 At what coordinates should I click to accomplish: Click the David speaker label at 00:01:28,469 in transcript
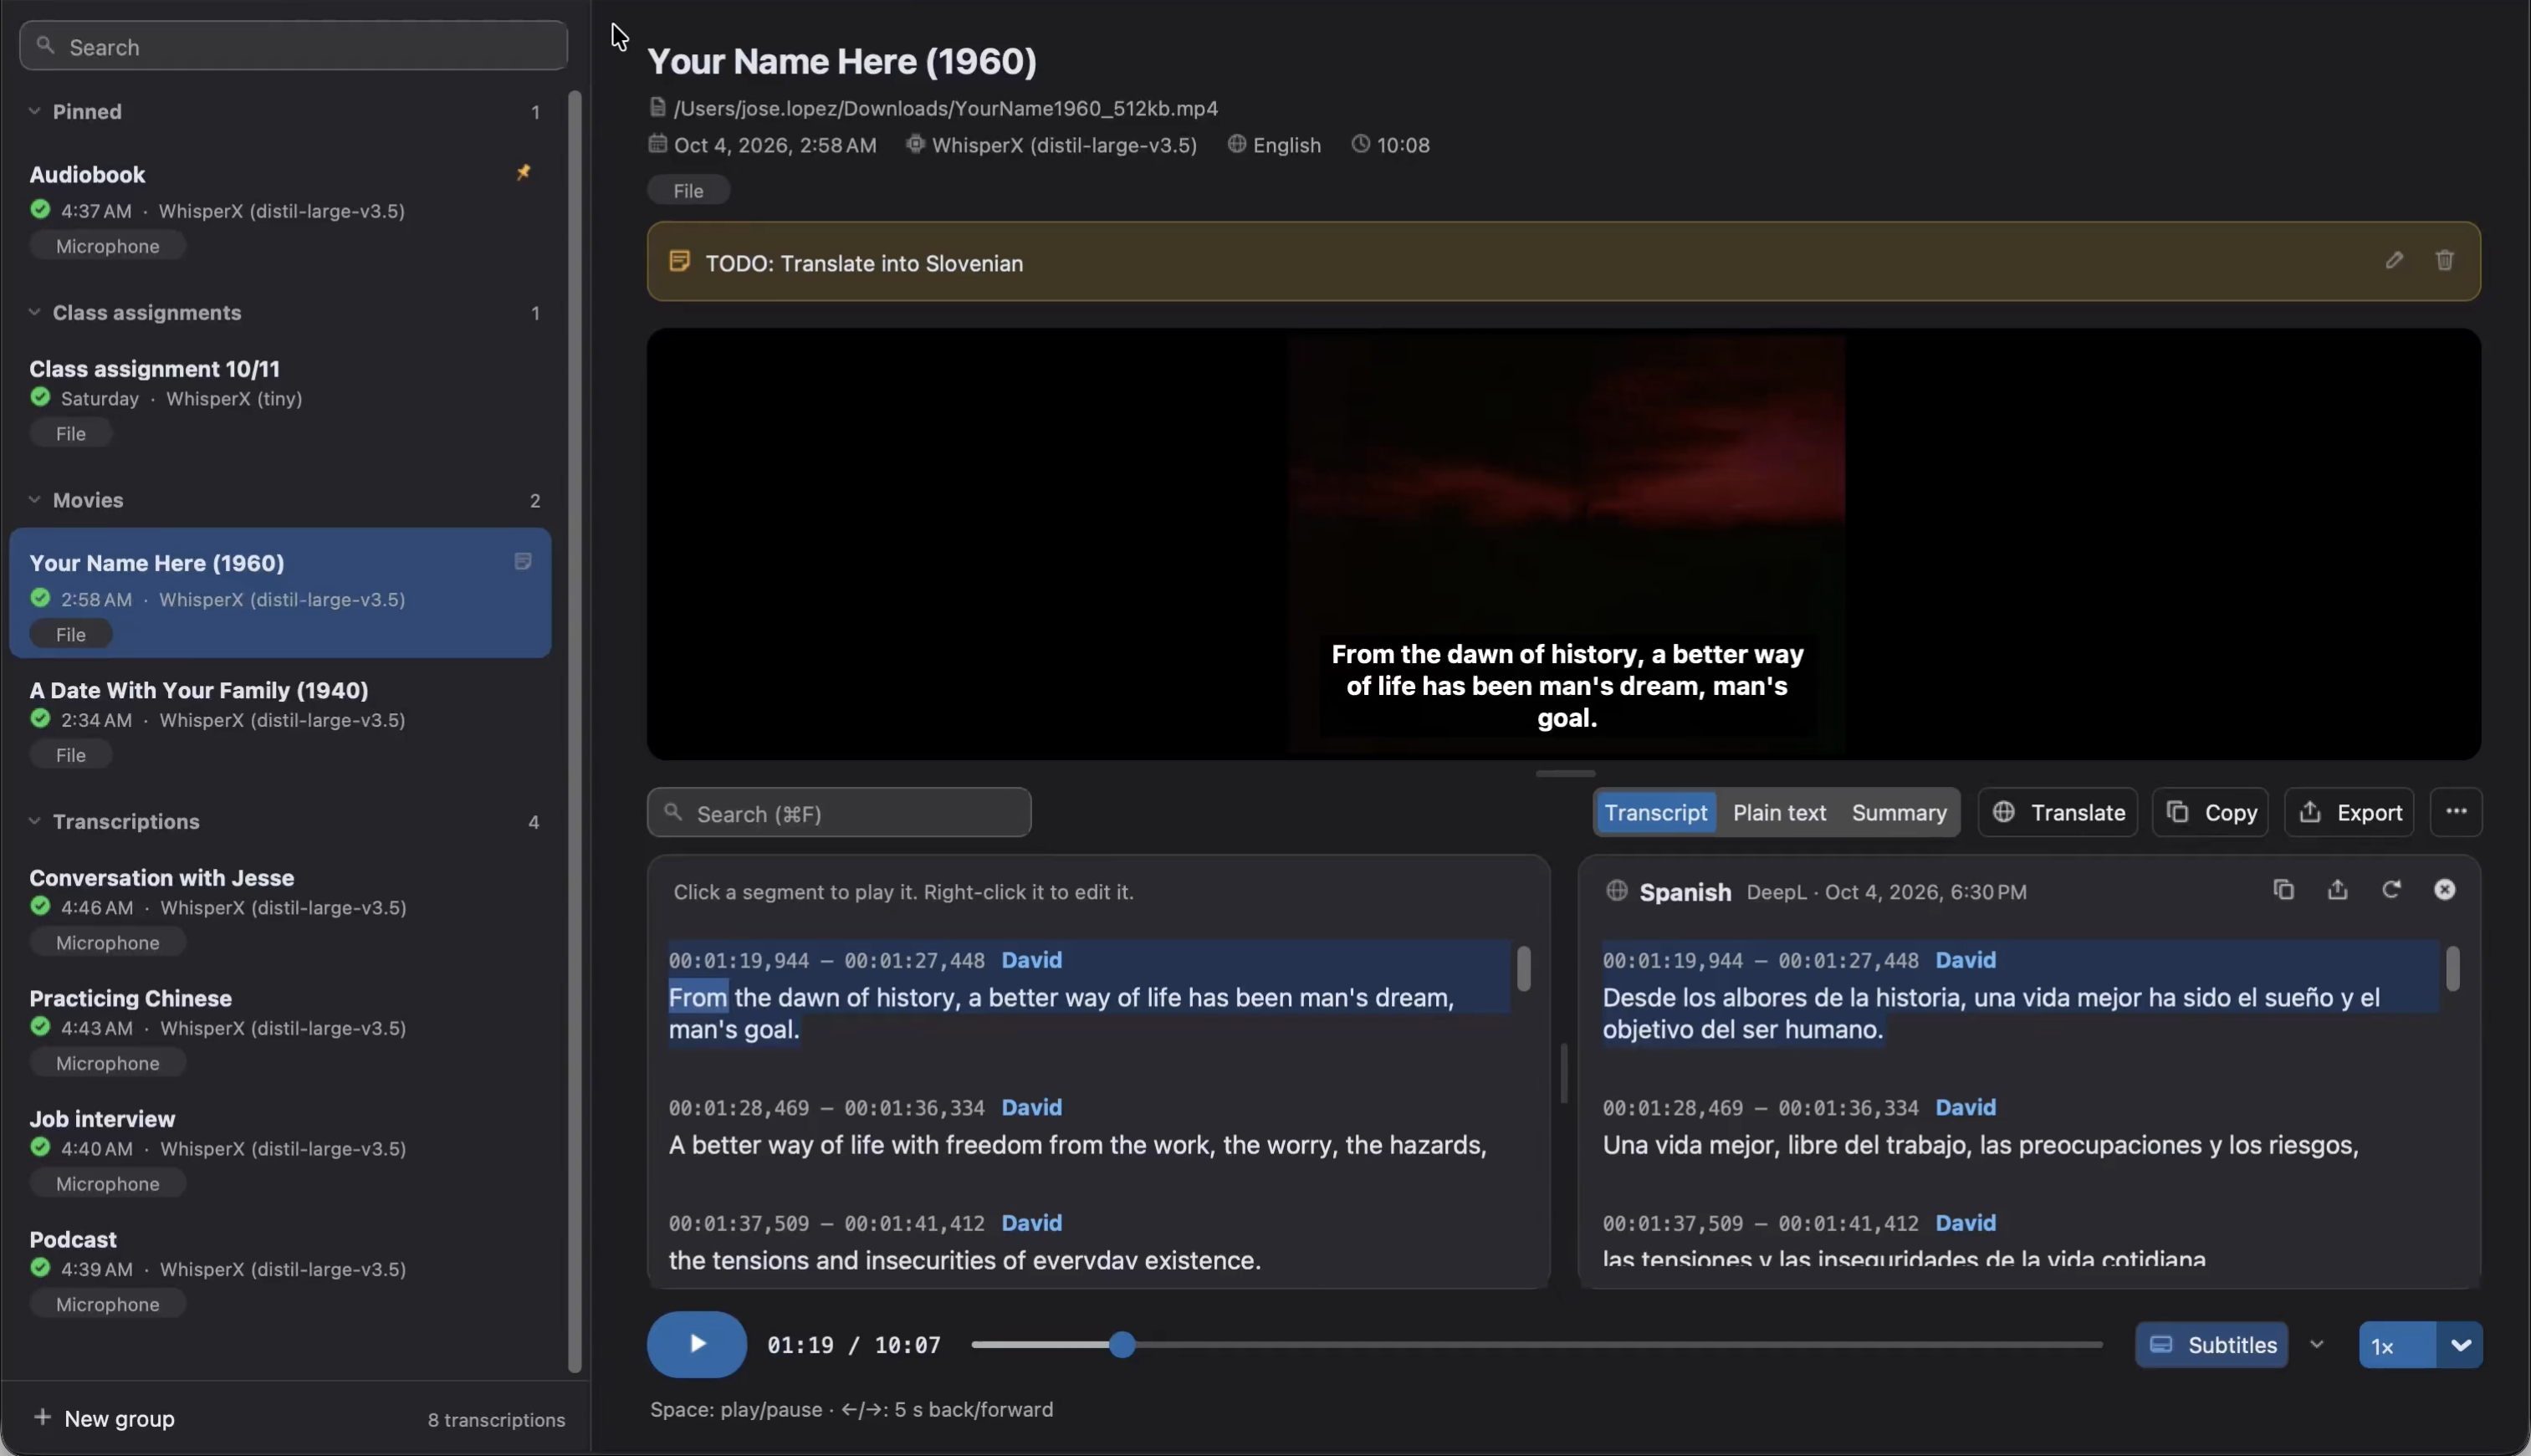click(1031, 1107)
